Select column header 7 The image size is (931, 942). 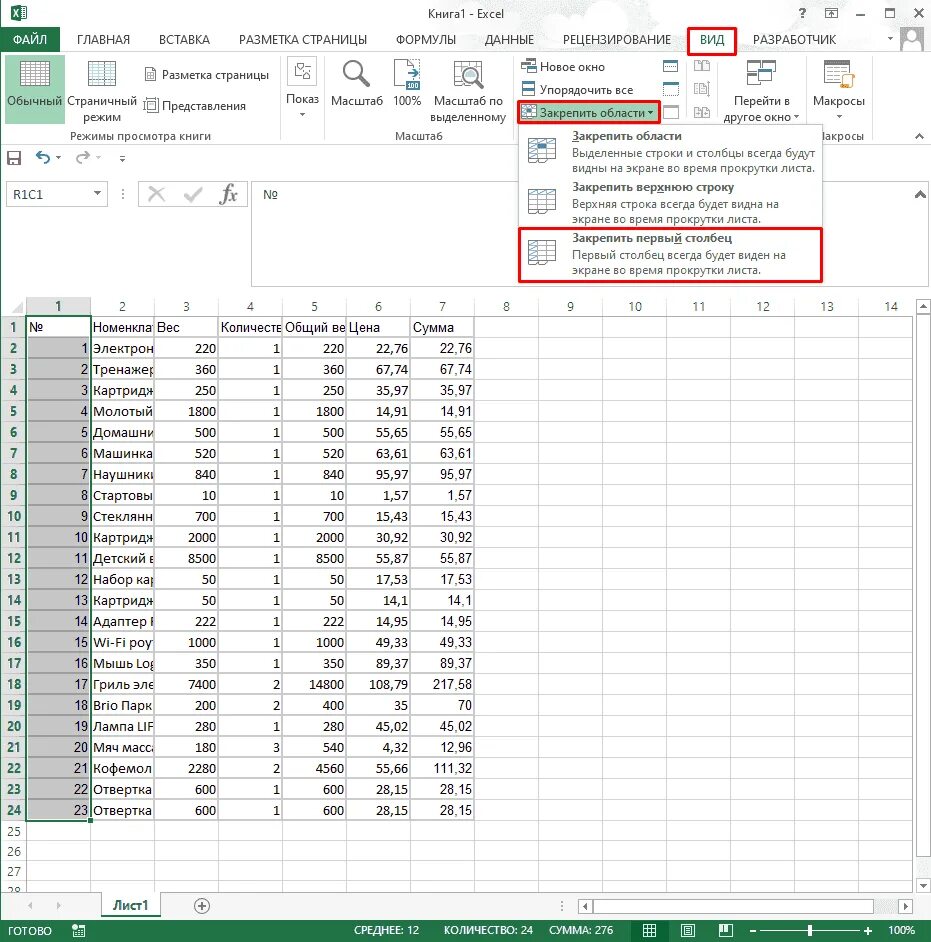(x=442, y=306)
